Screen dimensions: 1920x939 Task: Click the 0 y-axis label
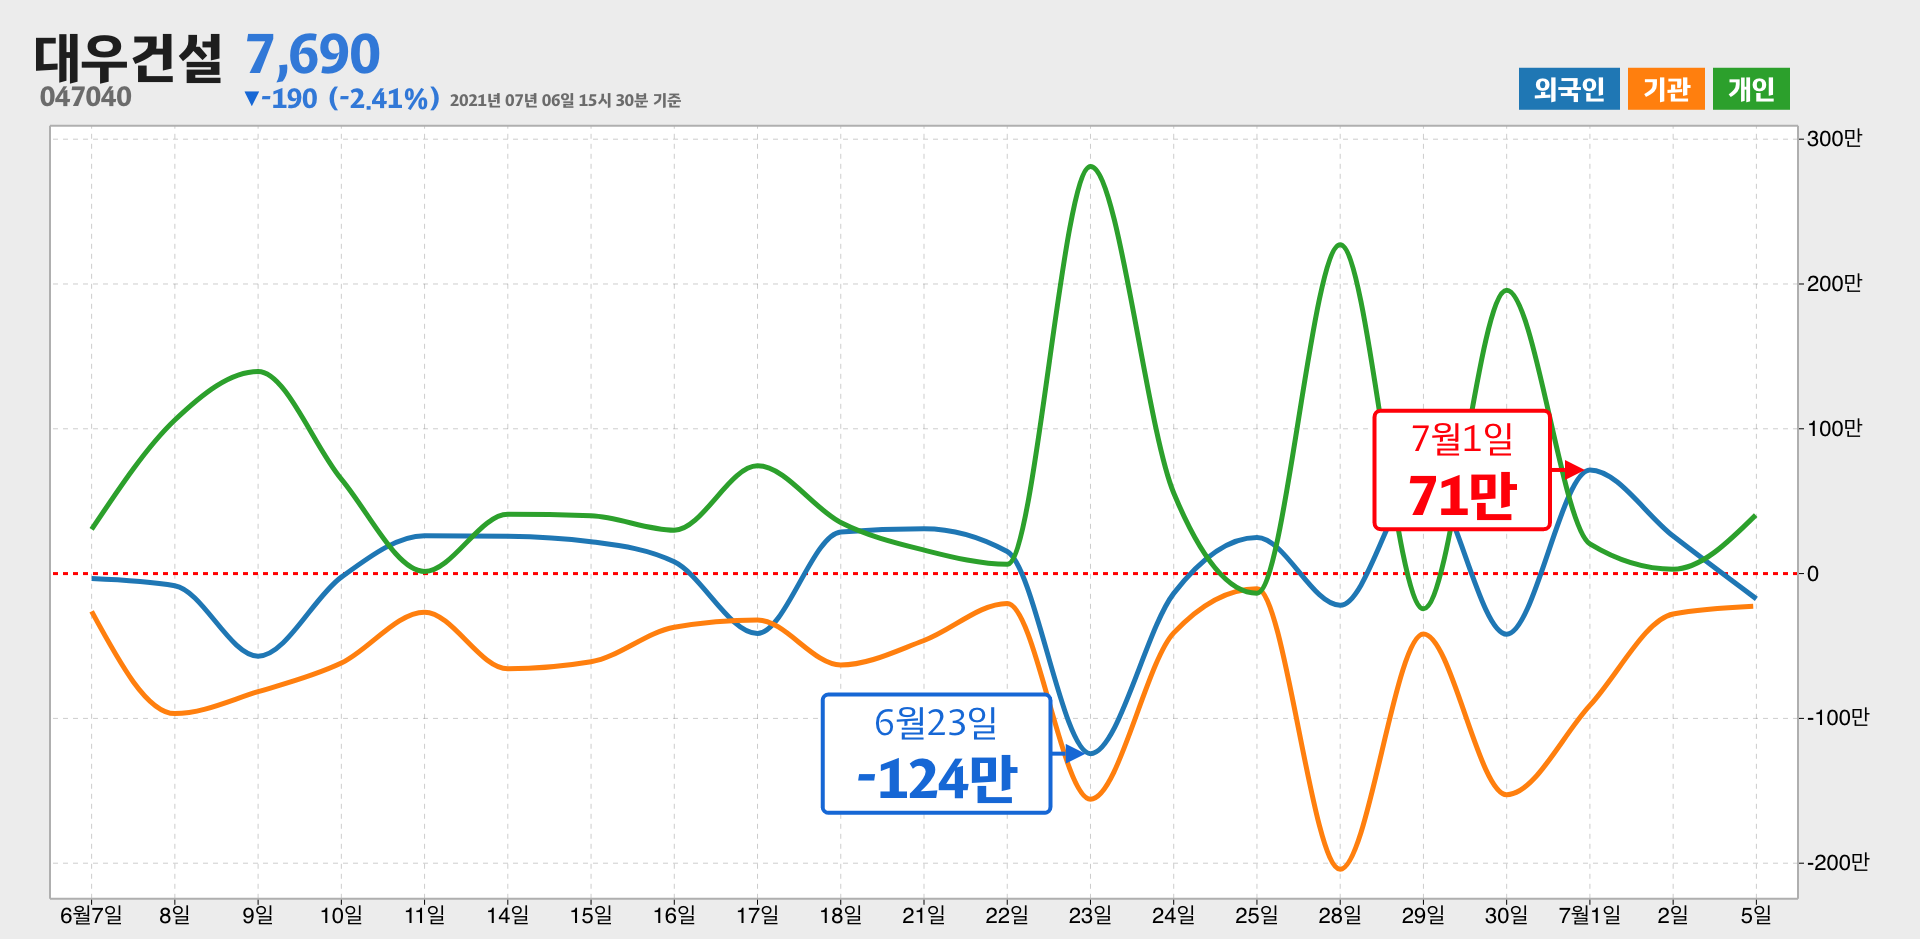1813,574
